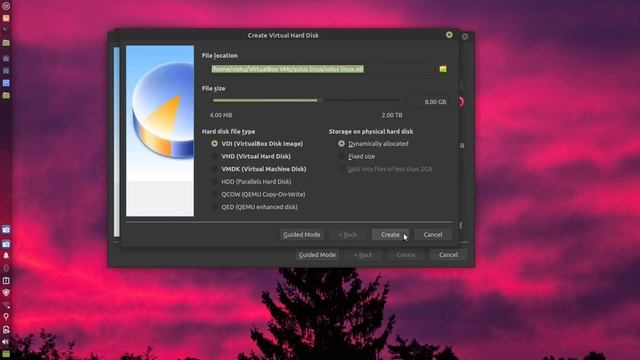640x360 pixels.
Task: Click the file size slider track
Action: click(x=306, y=100)
